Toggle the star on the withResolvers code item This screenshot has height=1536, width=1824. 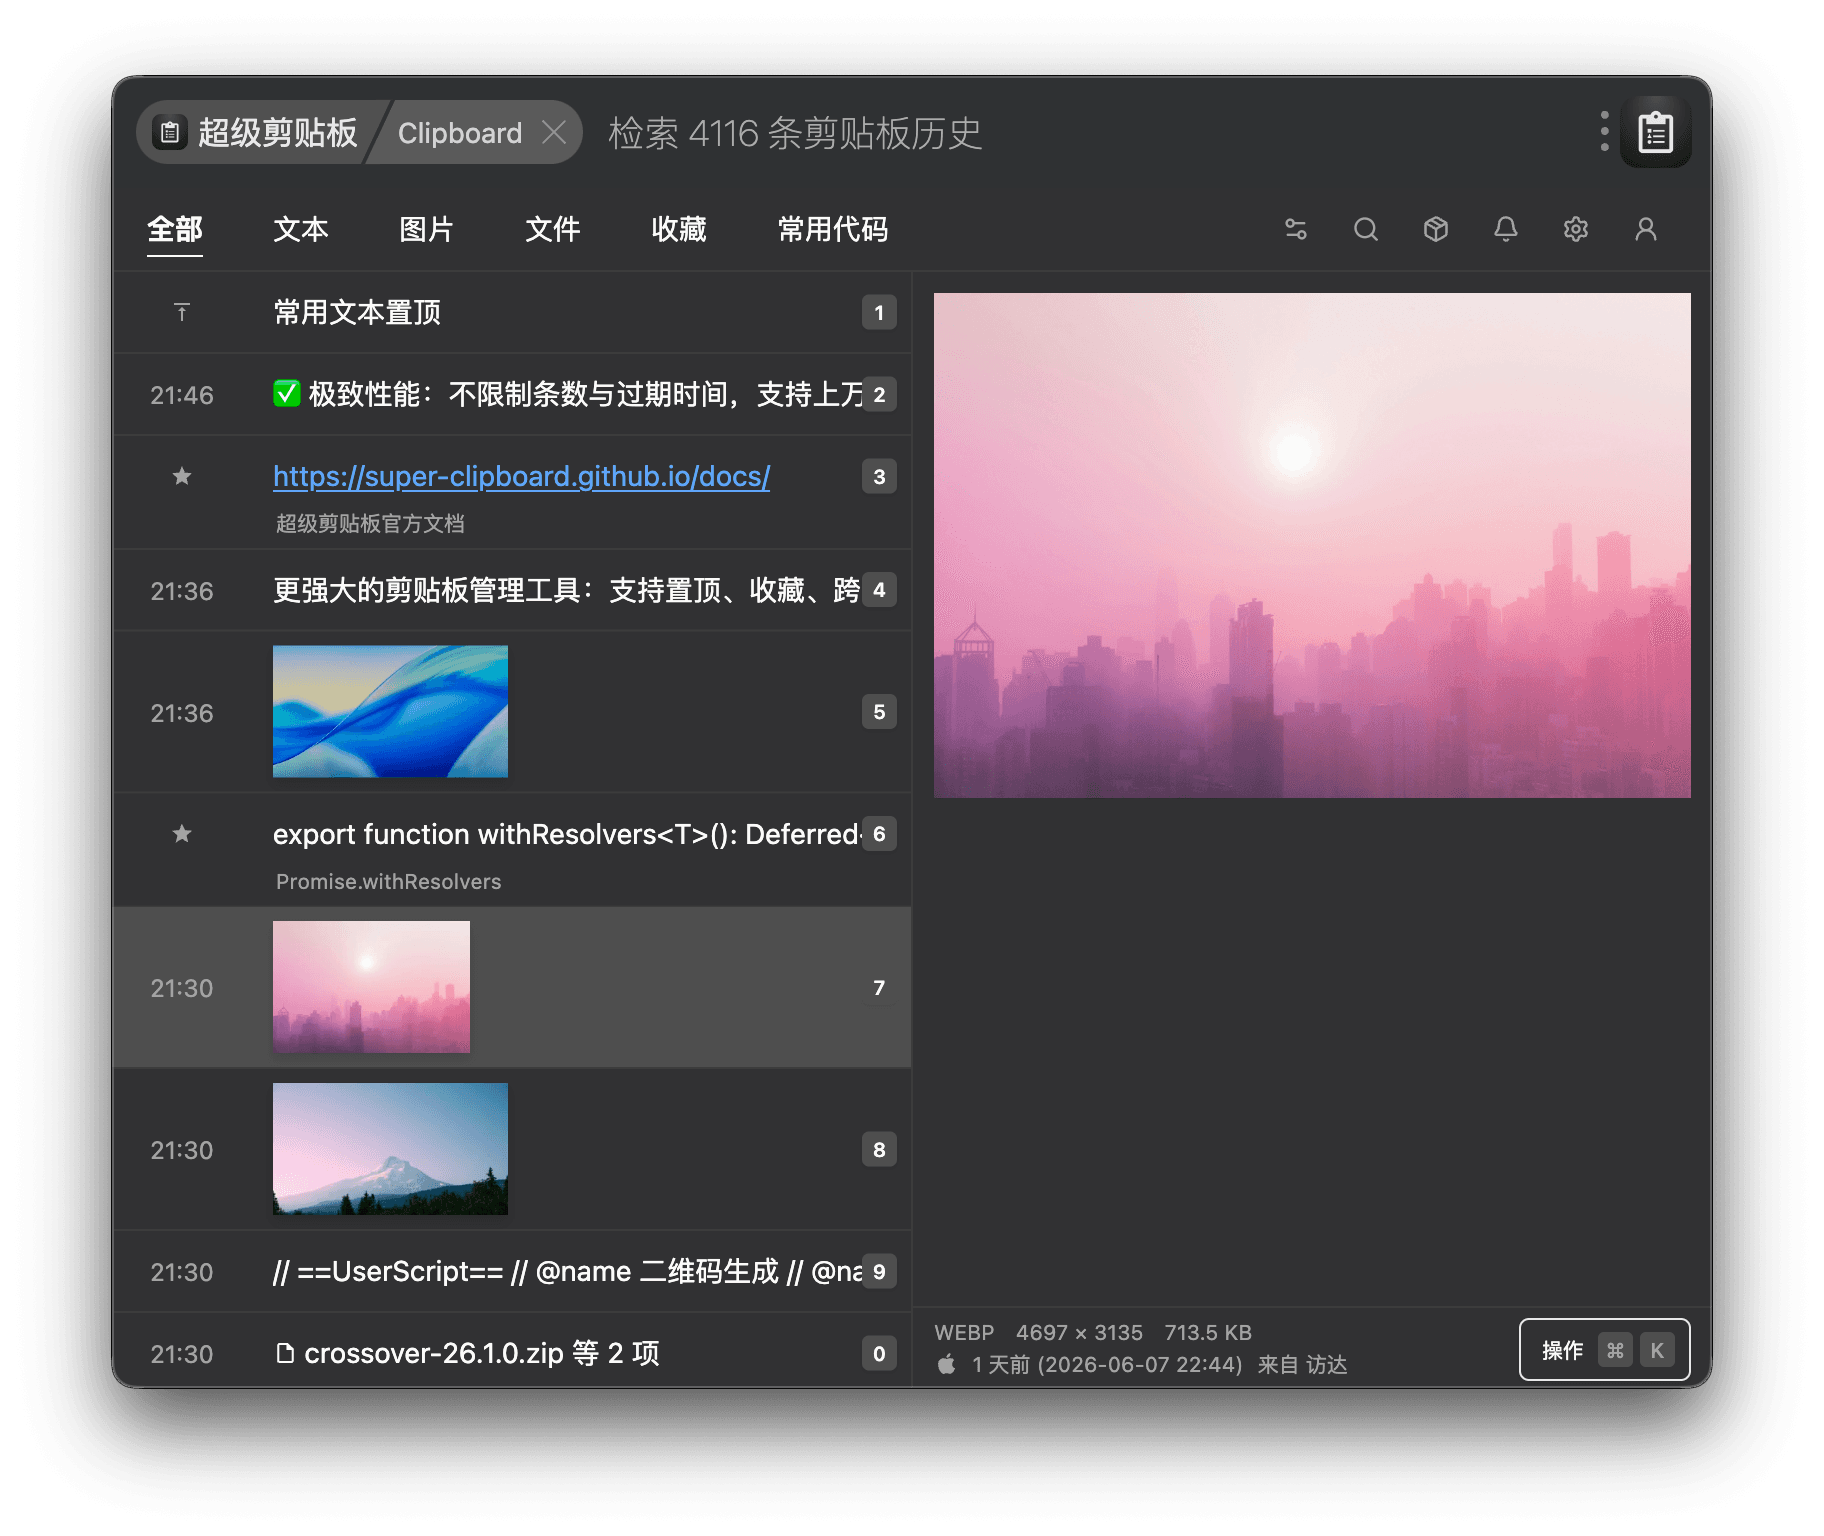(x=182, y=833)
